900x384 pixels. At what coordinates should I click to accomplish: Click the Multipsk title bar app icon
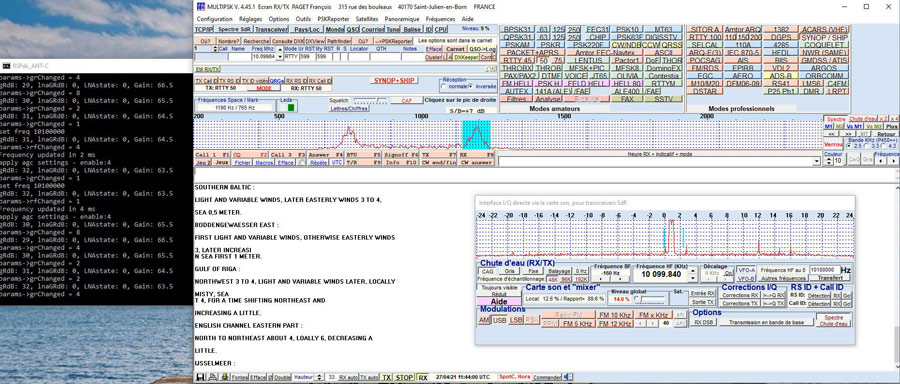point(200,7)
